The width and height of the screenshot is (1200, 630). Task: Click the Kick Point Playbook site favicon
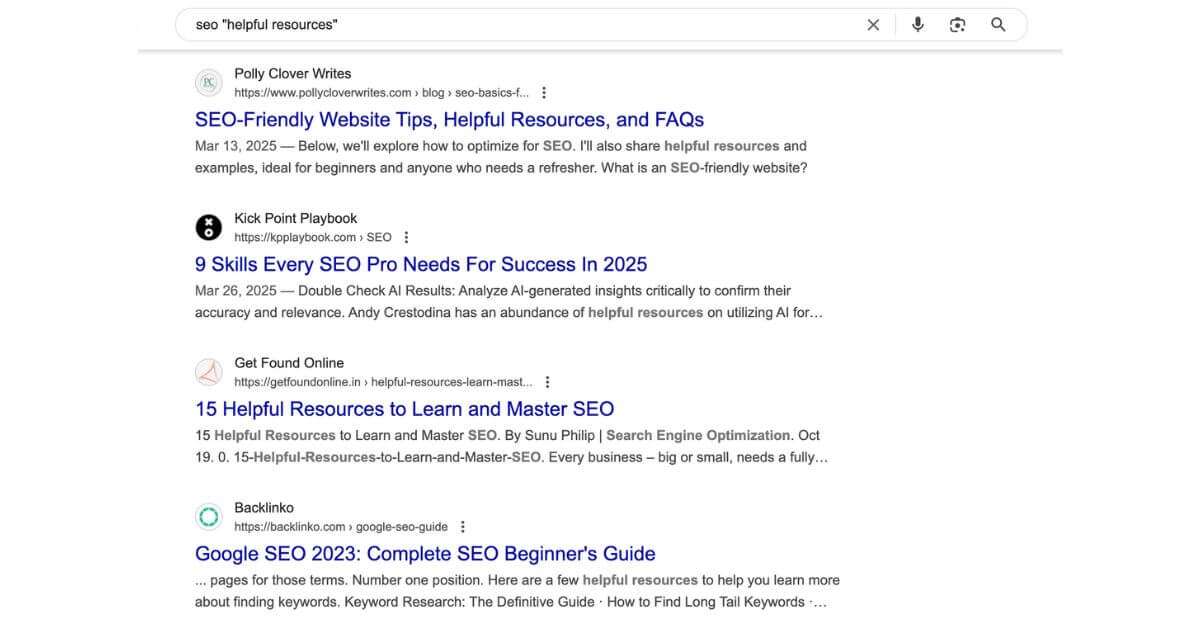pos(208,228)
